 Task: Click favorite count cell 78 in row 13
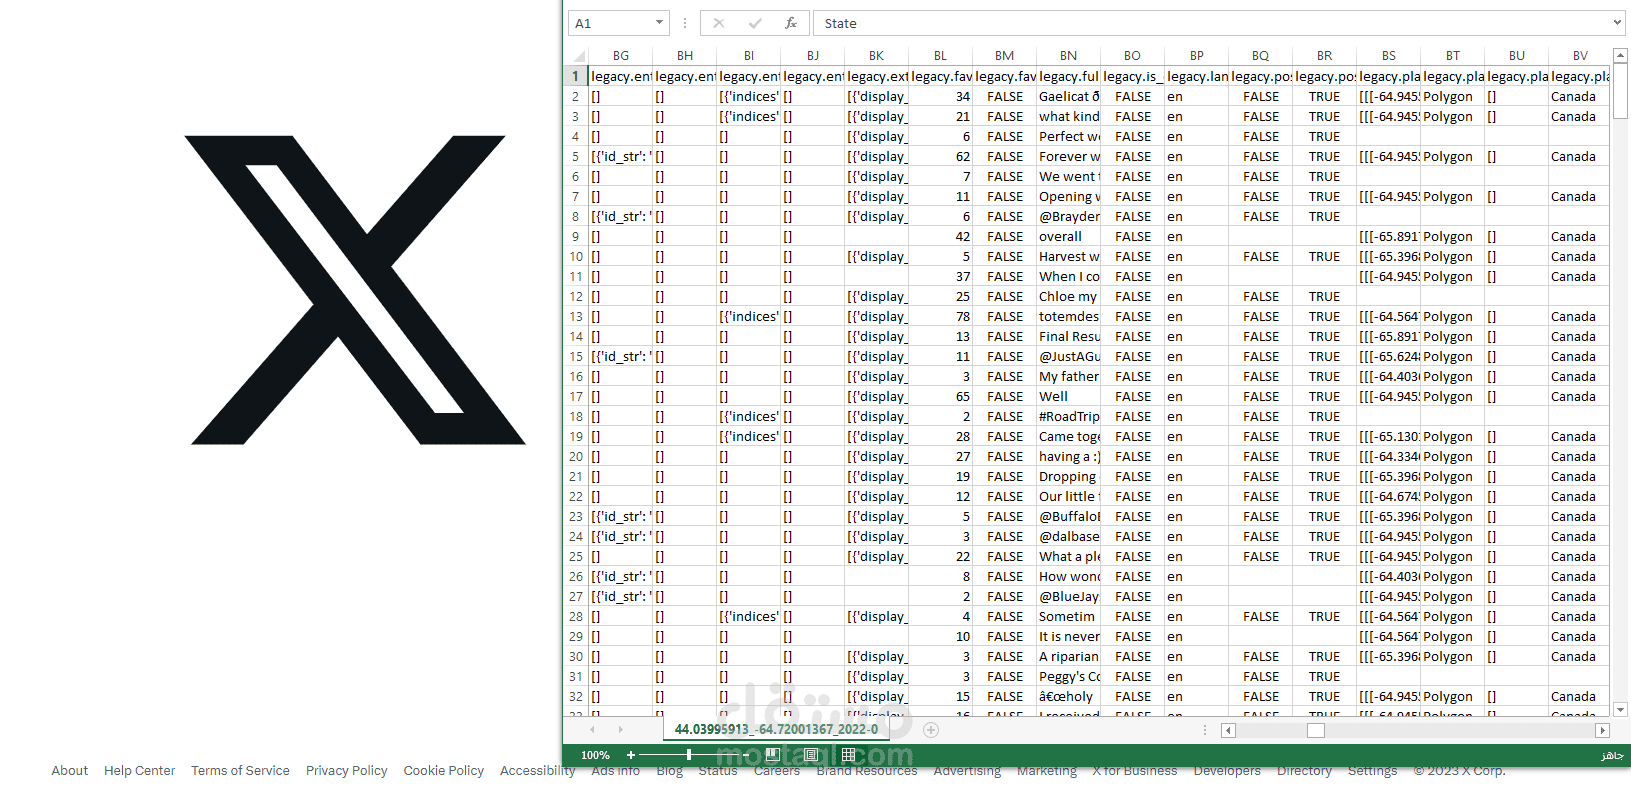point(940,316)
